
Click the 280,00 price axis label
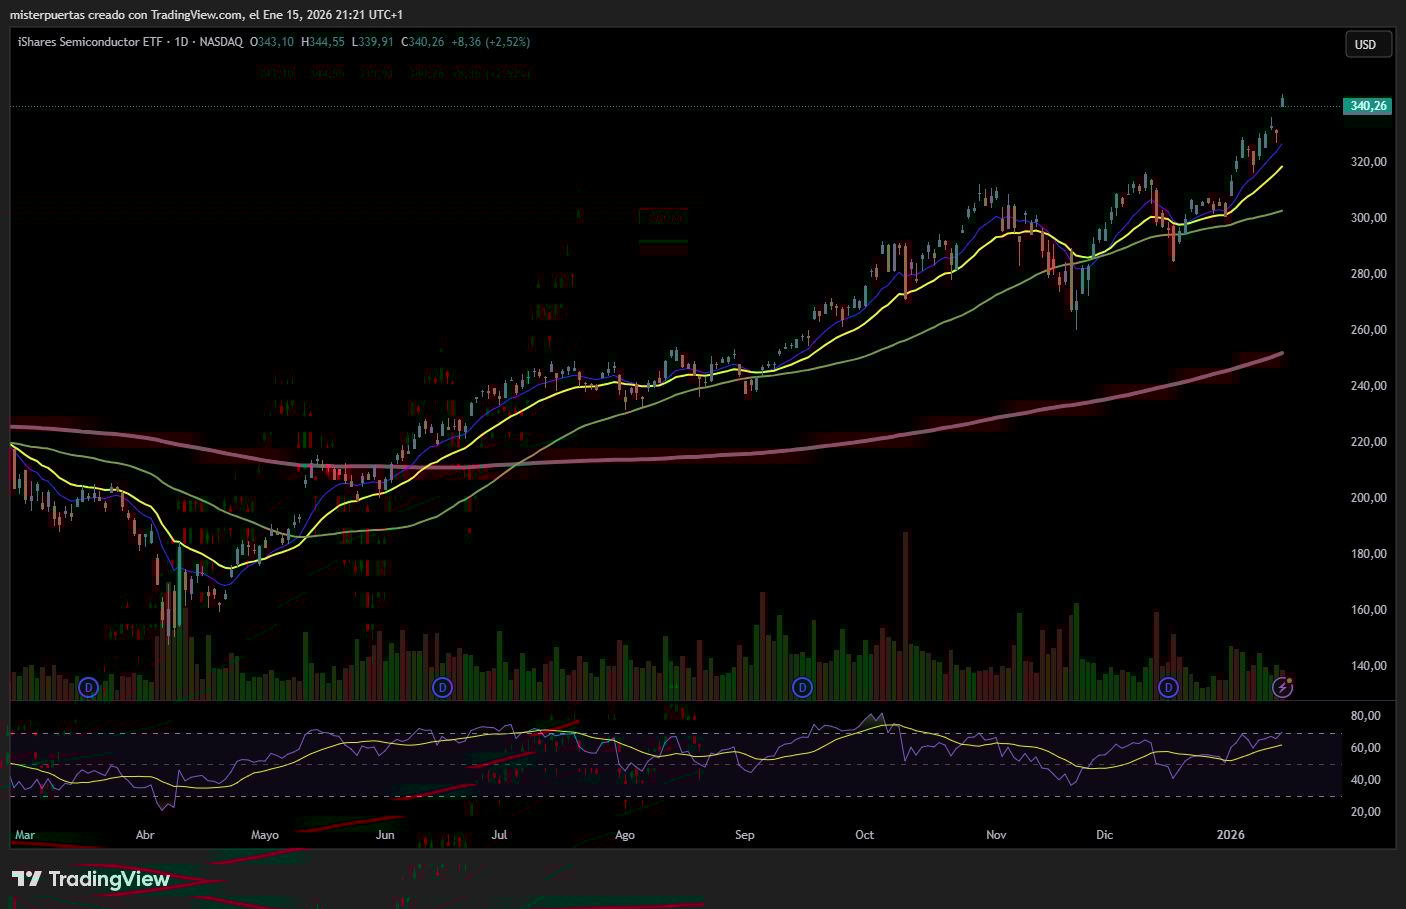pyautogui.click(x=1369, y=274)
